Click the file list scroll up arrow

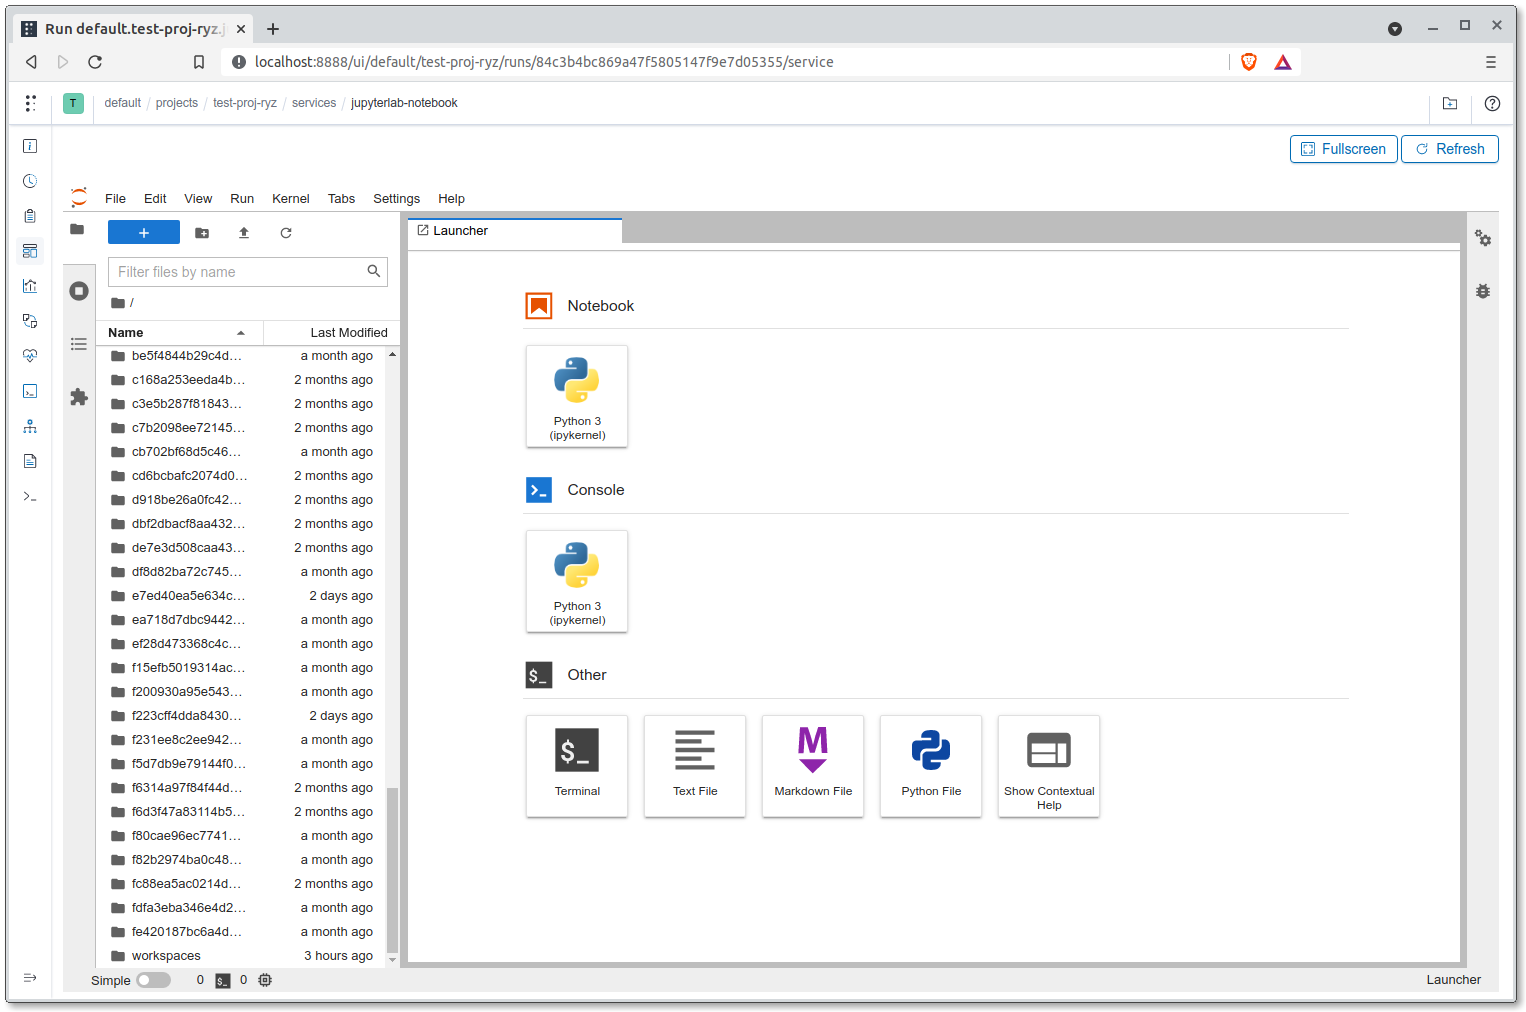pyautogui.click(x=392, y=354)
